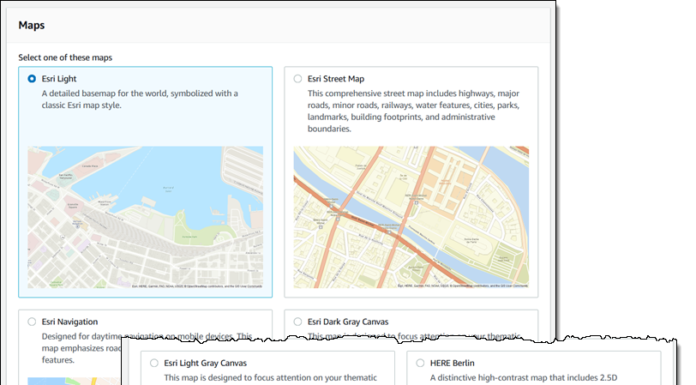Select the Esri Light Gray Canvas radio button
Screen dimensions: 696x385
coord(154,363)
